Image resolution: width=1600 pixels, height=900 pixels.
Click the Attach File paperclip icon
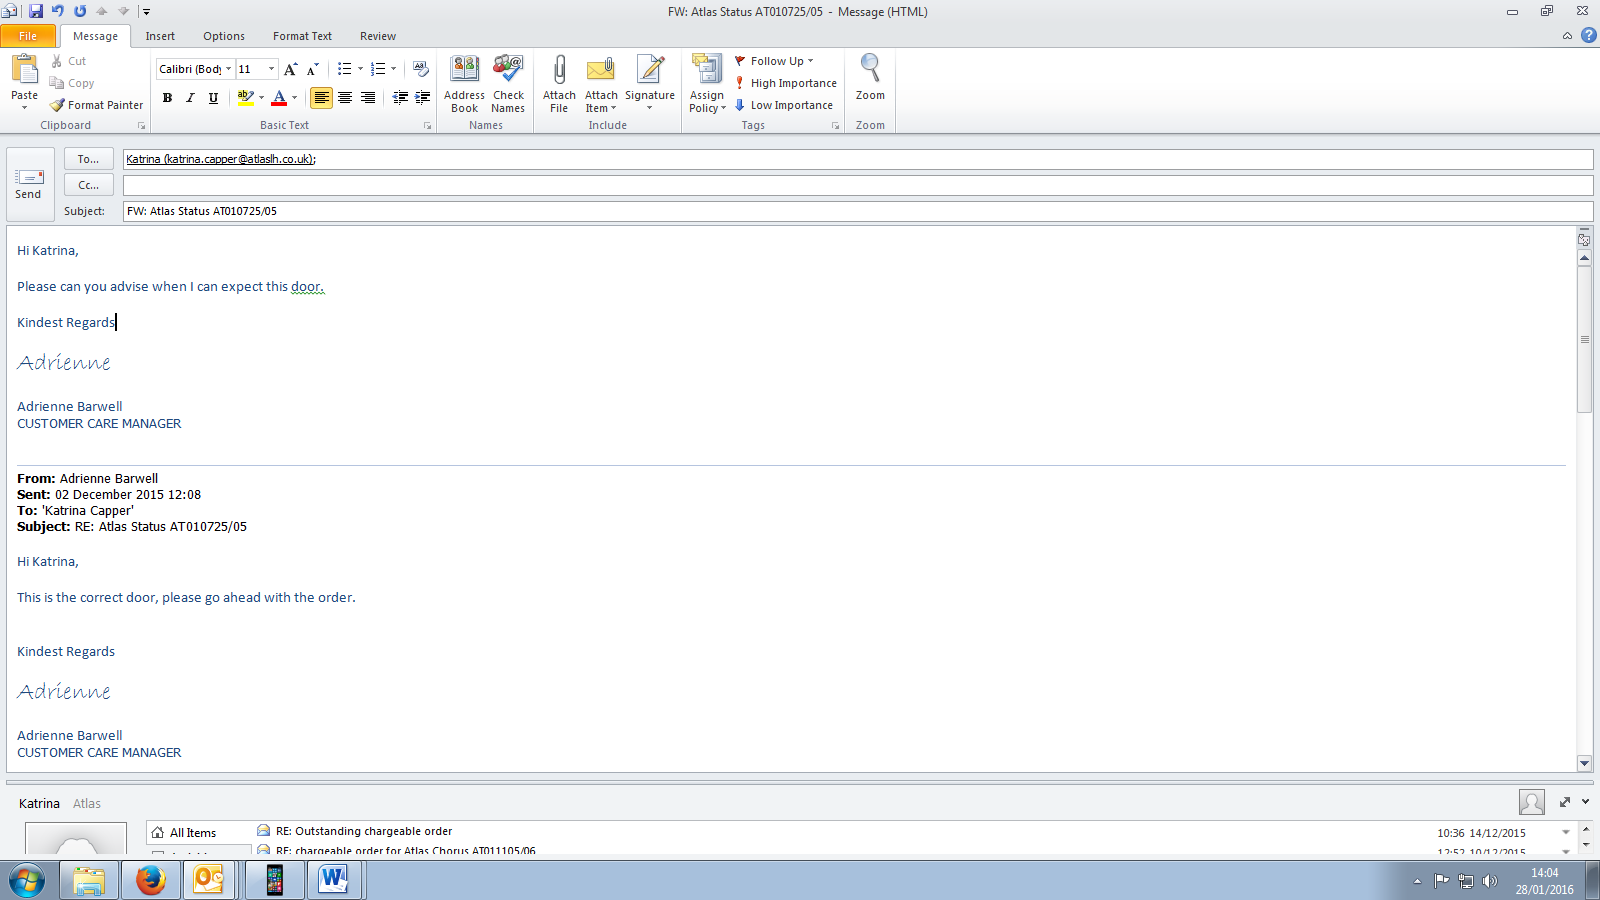(559, 72)
